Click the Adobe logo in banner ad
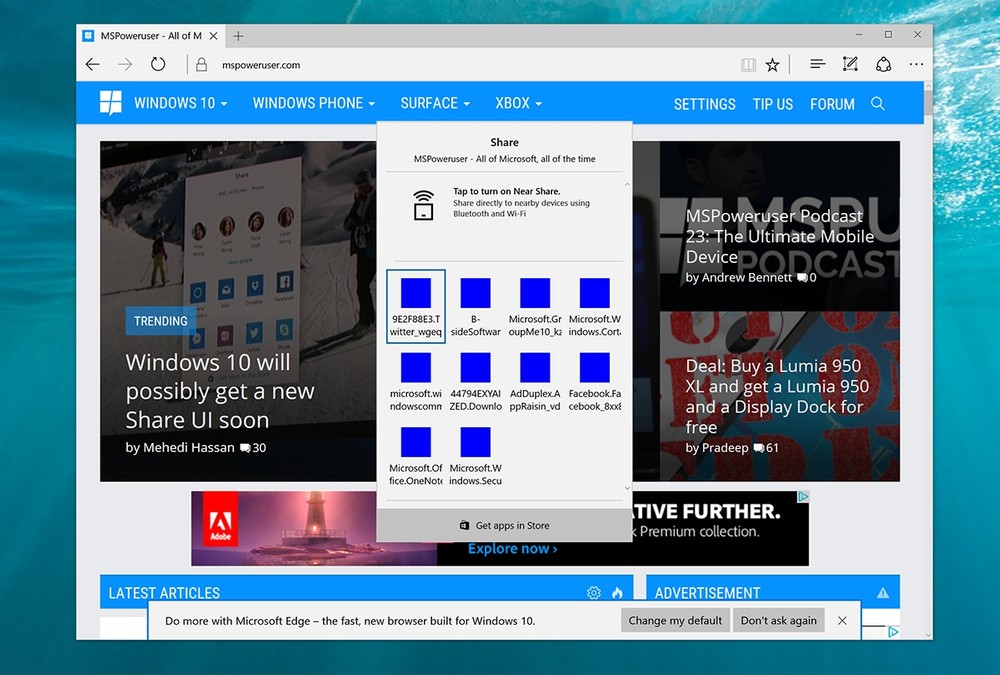The height and width of the screenshot is (675, 1000). tap(221, 519)
